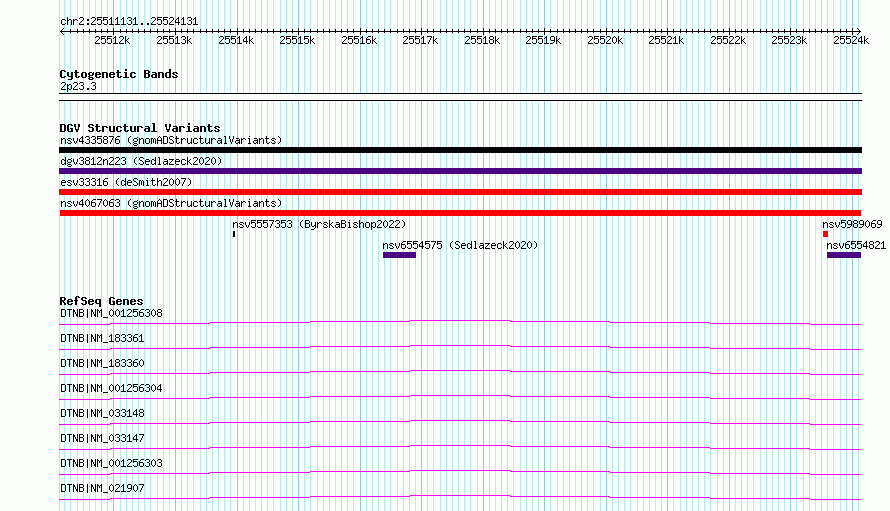Image resolution: width=890 pixels, height=511 pixels.
Task: Open the dgv3812n223 Sedlazeck2020 variant label
Action: click(x=141, y=161)
